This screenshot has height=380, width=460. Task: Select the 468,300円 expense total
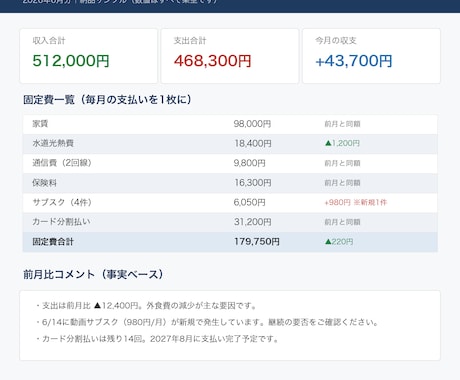[212, 61]
